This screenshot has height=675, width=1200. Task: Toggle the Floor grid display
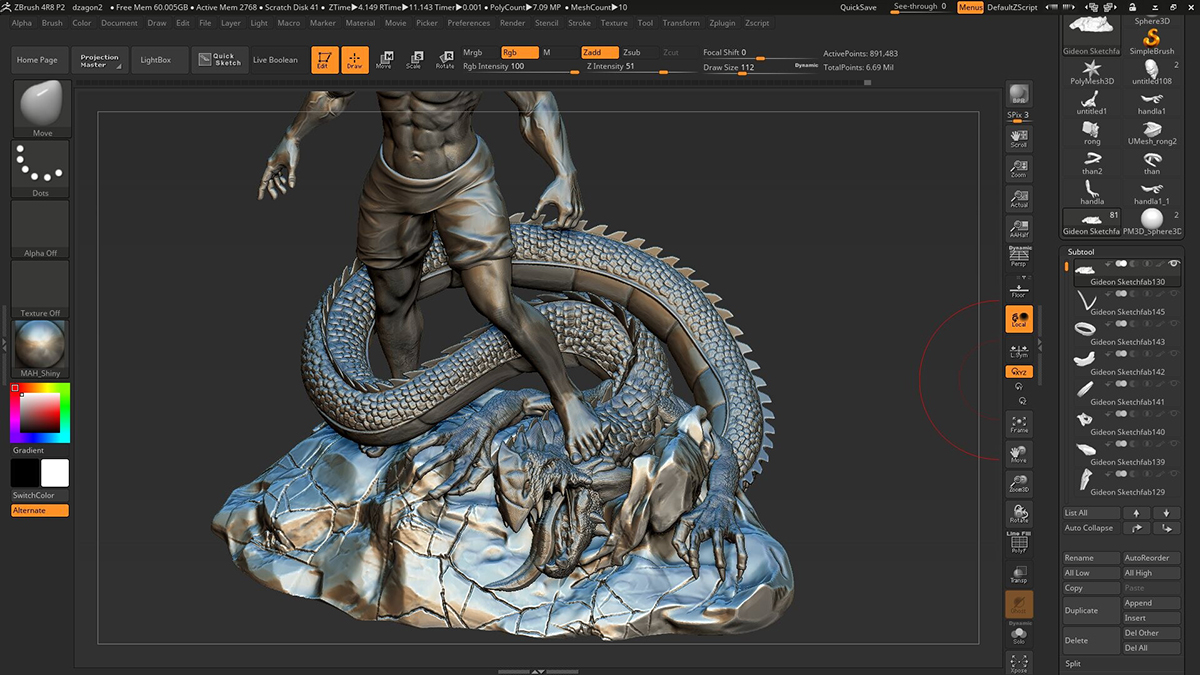tap(1018, 290)
